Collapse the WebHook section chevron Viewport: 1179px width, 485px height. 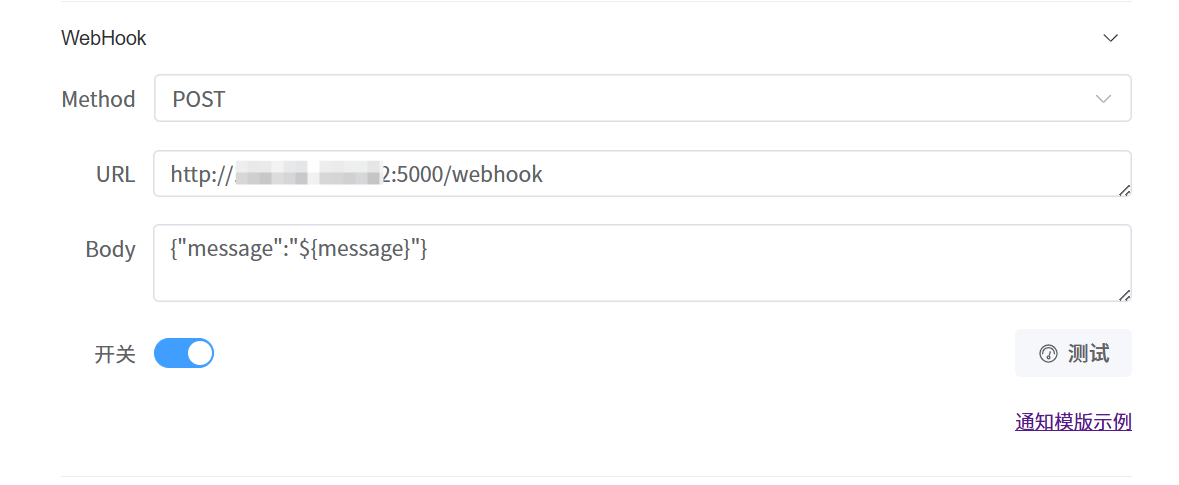click(1110, 38)
